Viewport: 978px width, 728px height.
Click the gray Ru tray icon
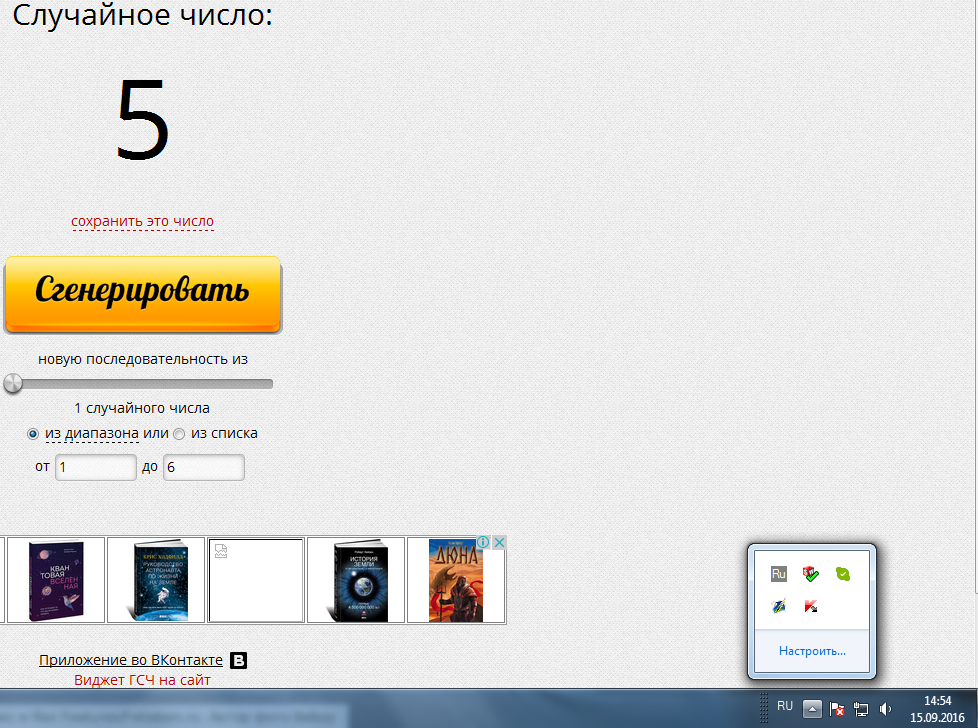(779, 574)
